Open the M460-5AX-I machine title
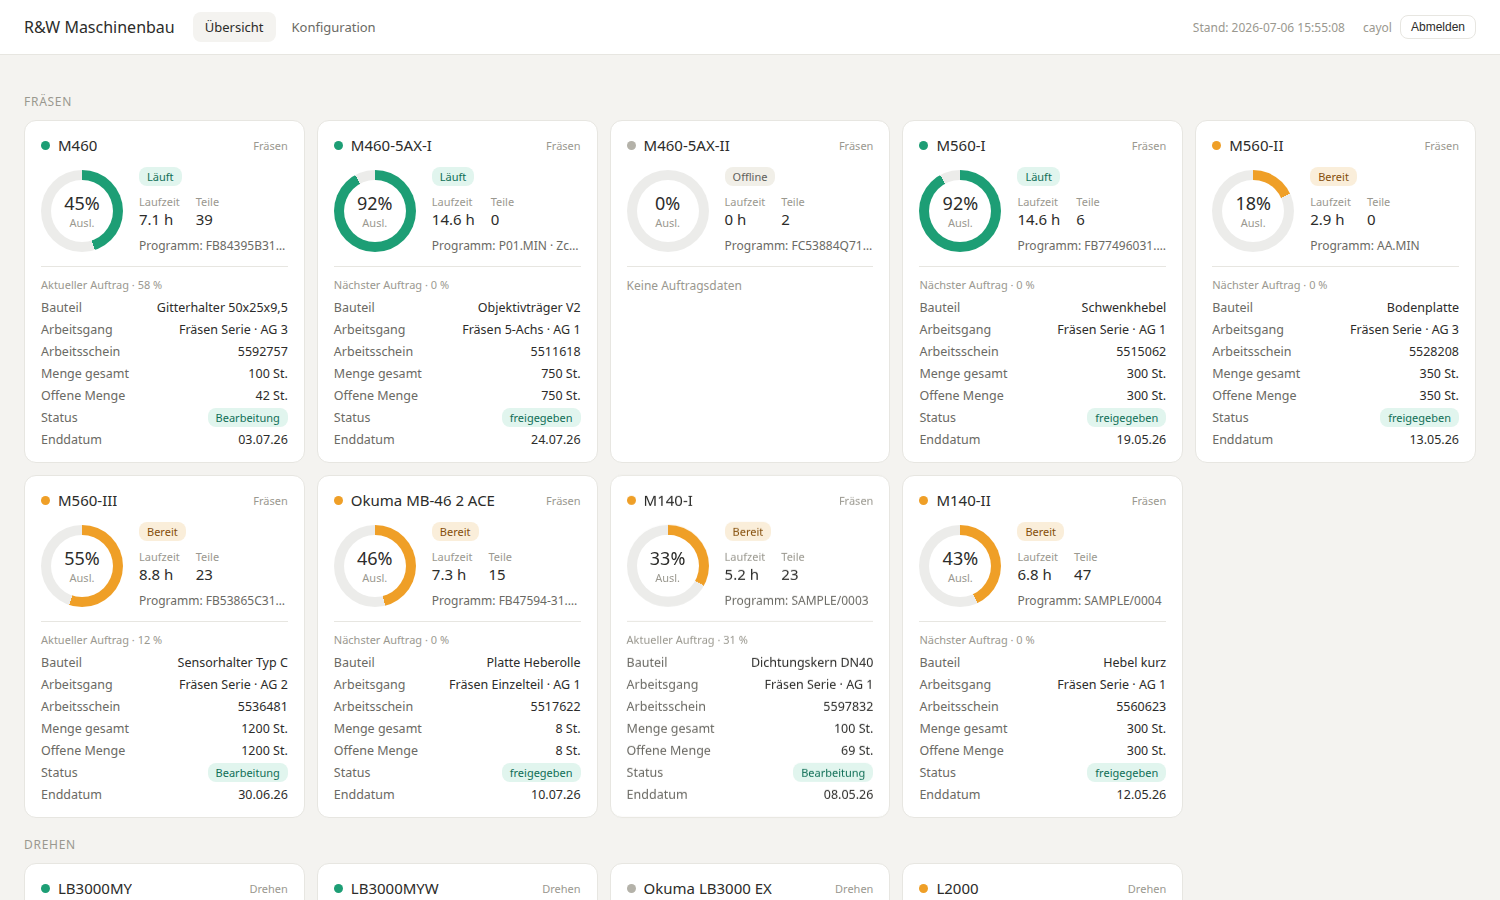This screenshot has height=900, width=1500. pos(391,146)
